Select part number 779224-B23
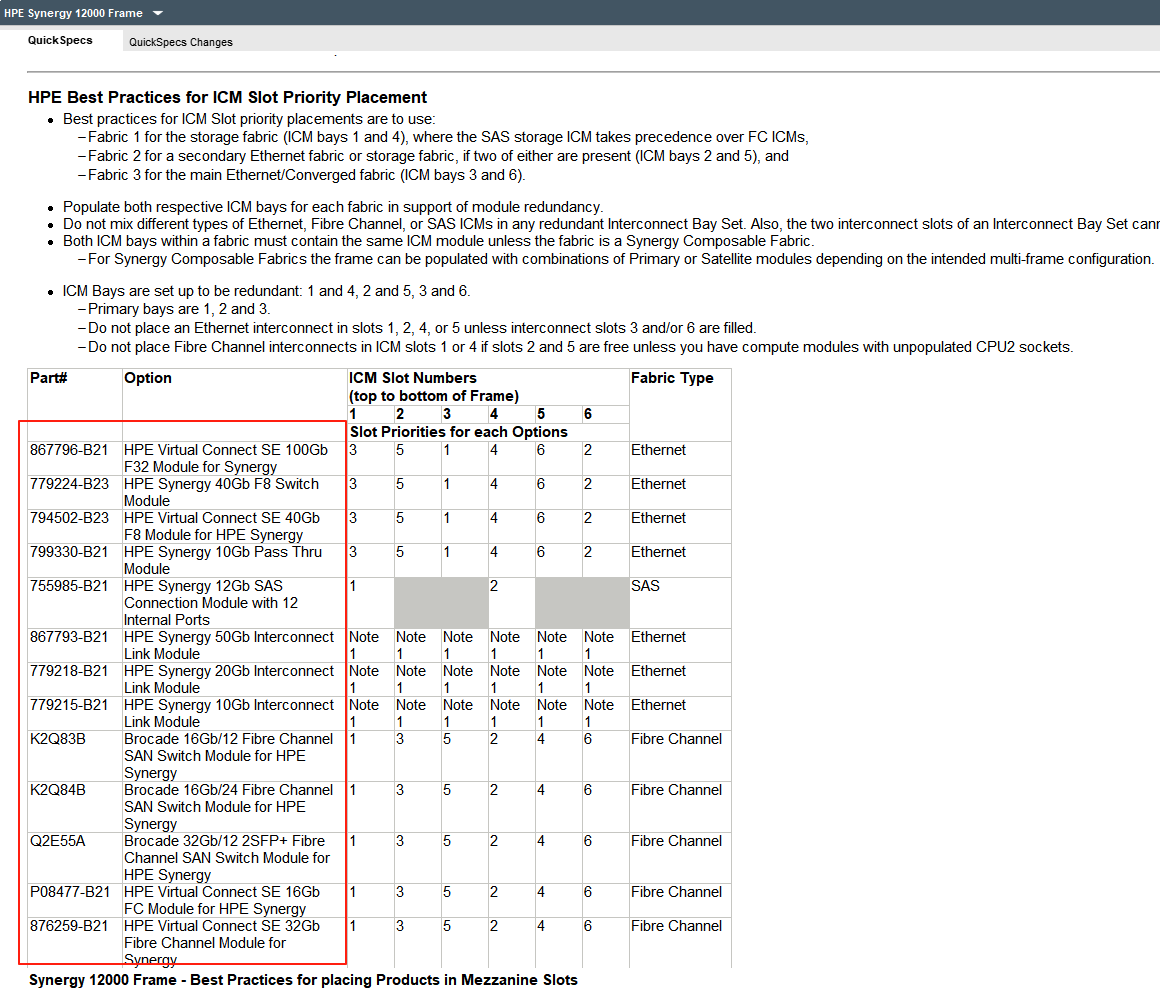The width and height of the screenshot is (1160, 996). coord(70,484)
